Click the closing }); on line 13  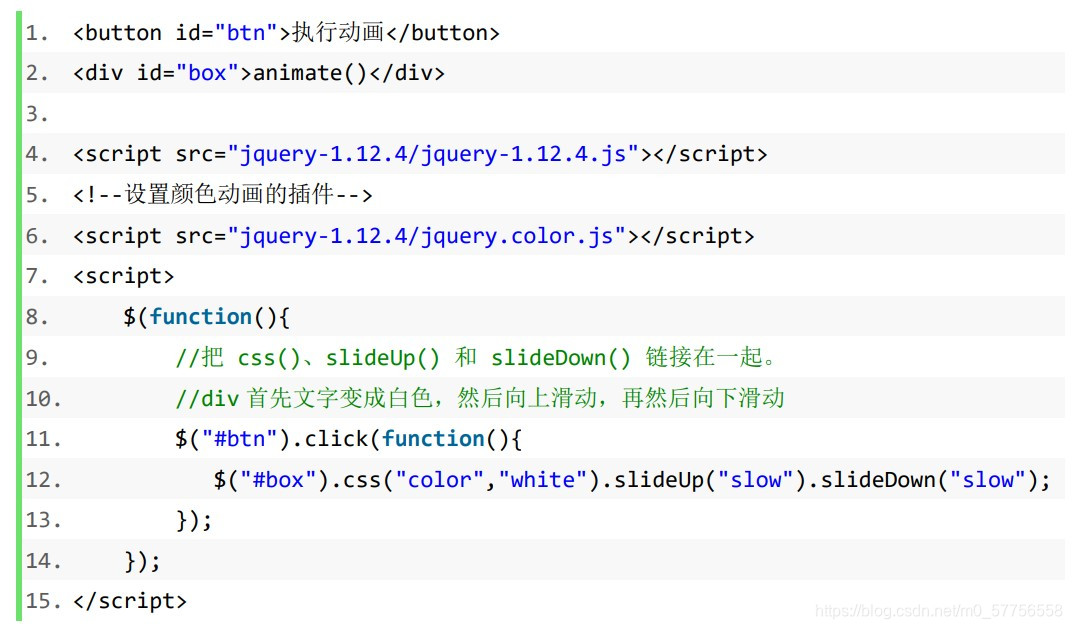[194, 520]
